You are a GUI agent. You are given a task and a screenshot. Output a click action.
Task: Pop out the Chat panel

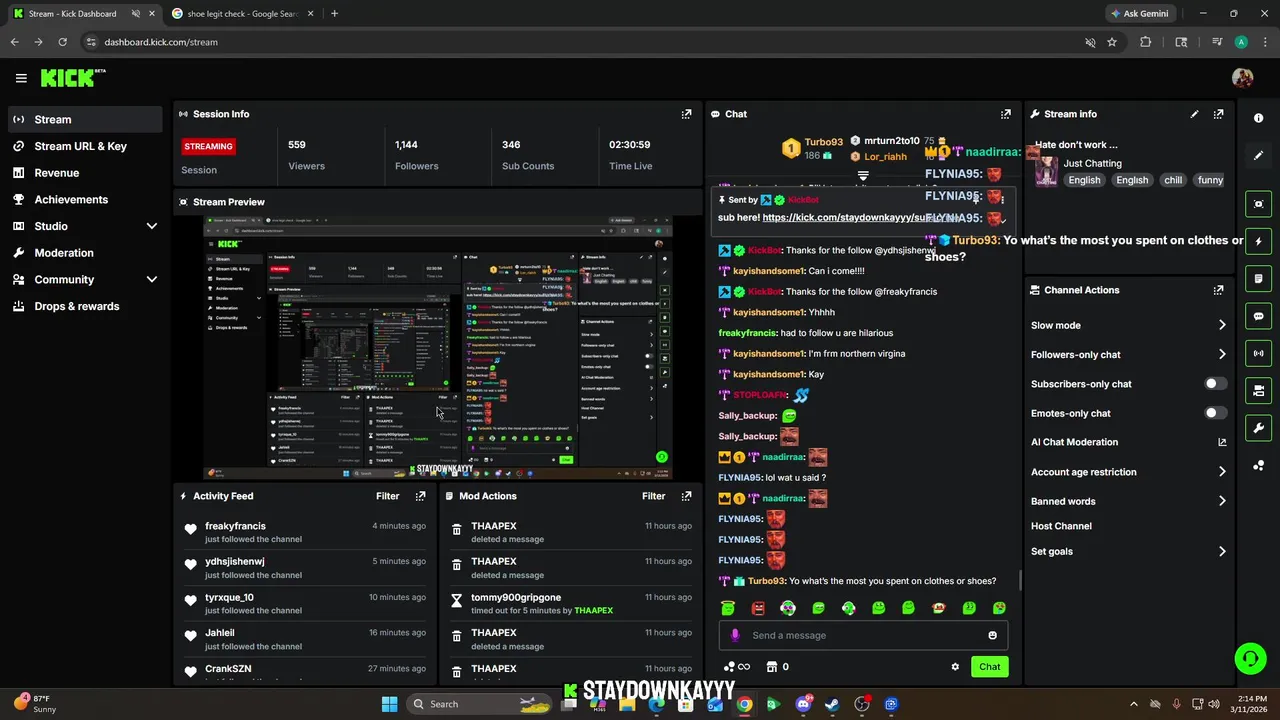1006,114
